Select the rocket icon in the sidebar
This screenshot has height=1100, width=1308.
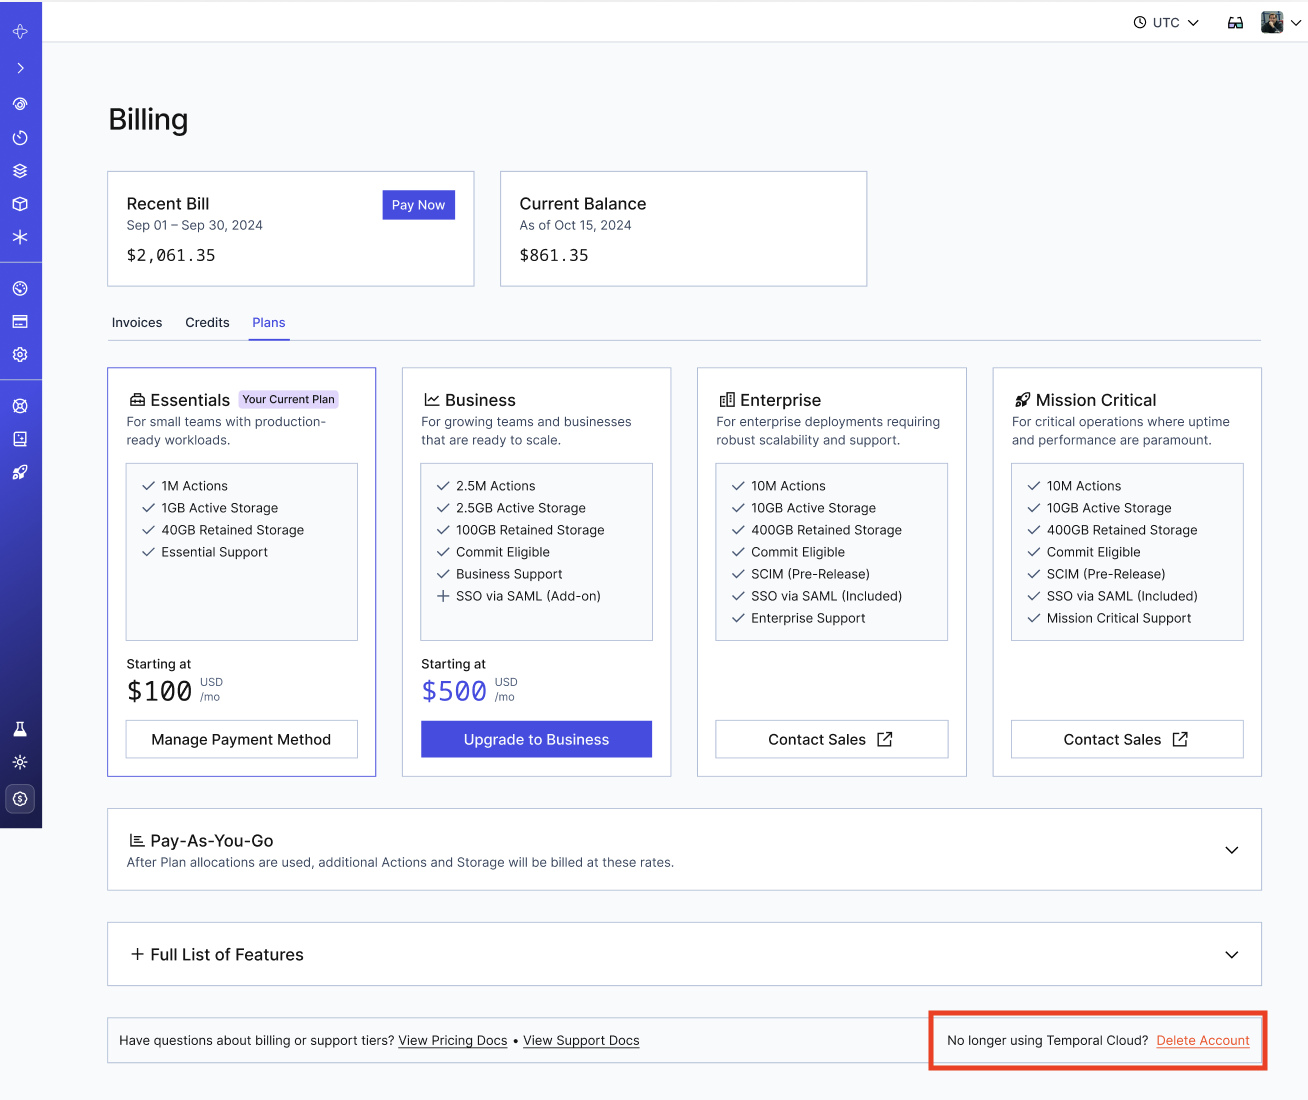coord(20,471)
